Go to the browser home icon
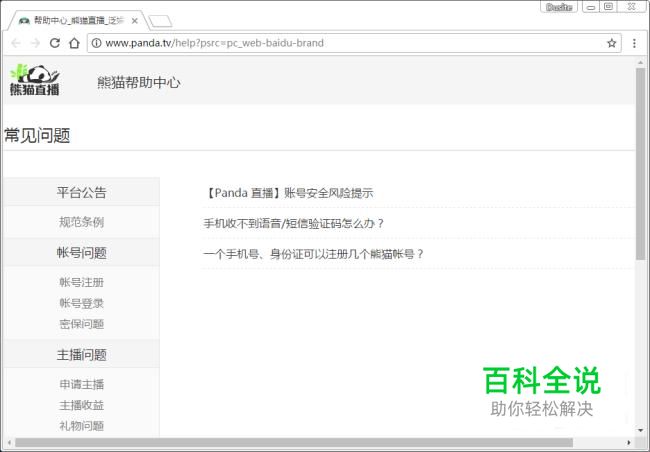 click(74, 43)
